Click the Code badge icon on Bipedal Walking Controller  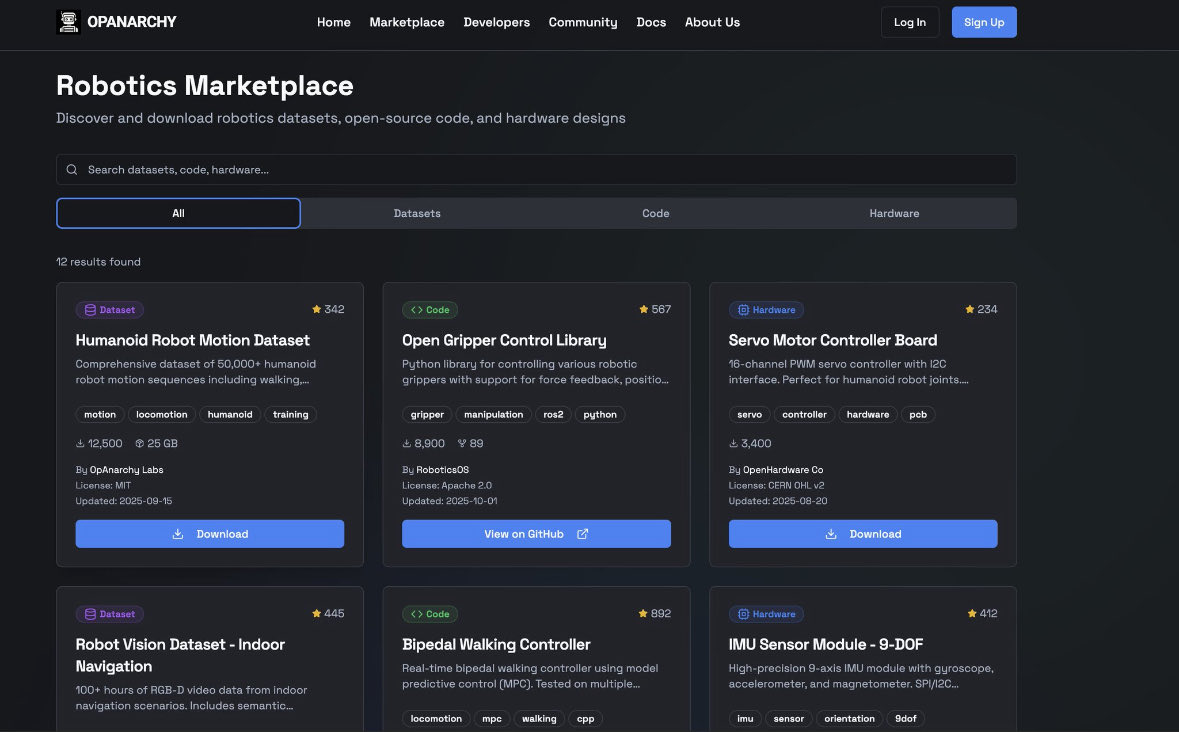417,614
